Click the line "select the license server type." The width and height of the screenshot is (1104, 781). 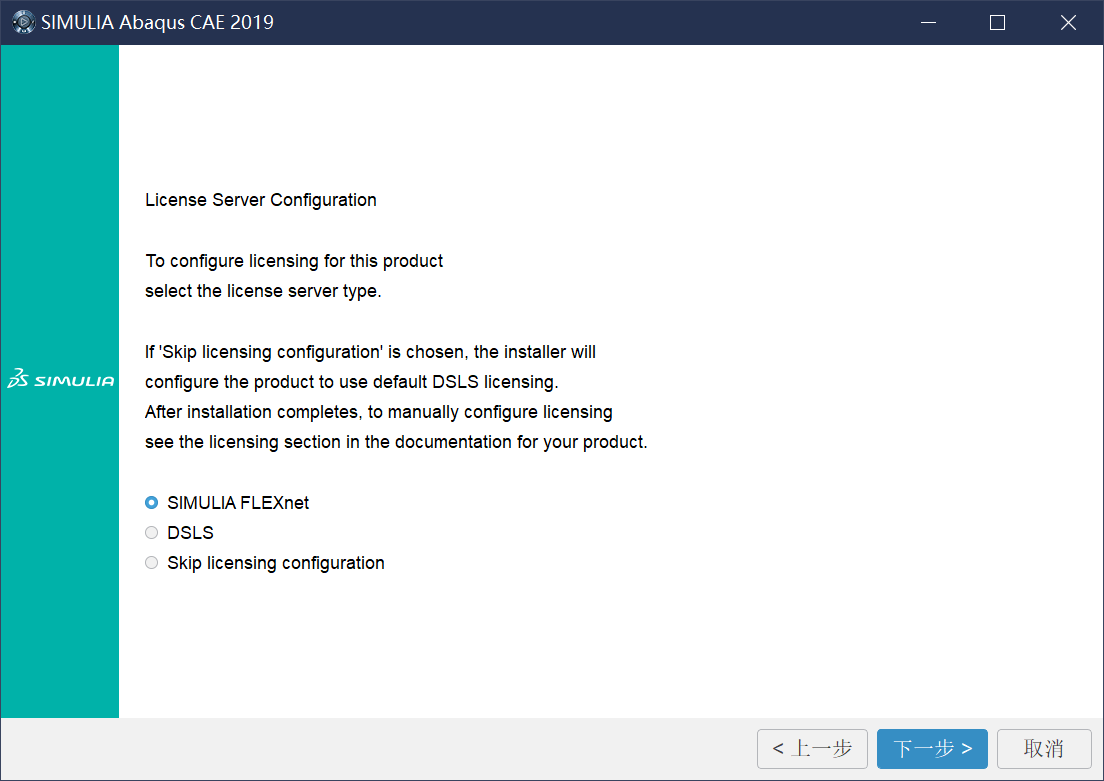click(263, 292)
